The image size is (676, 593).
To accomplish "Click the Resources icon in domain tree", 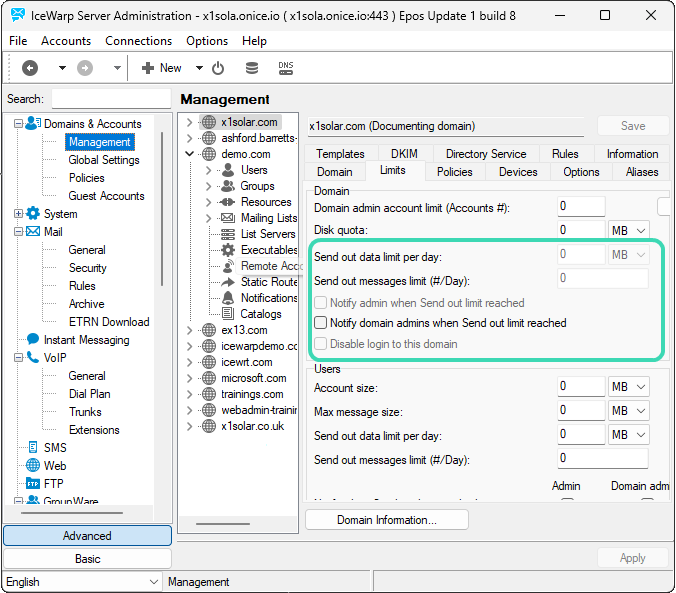I will pos(227,202).
